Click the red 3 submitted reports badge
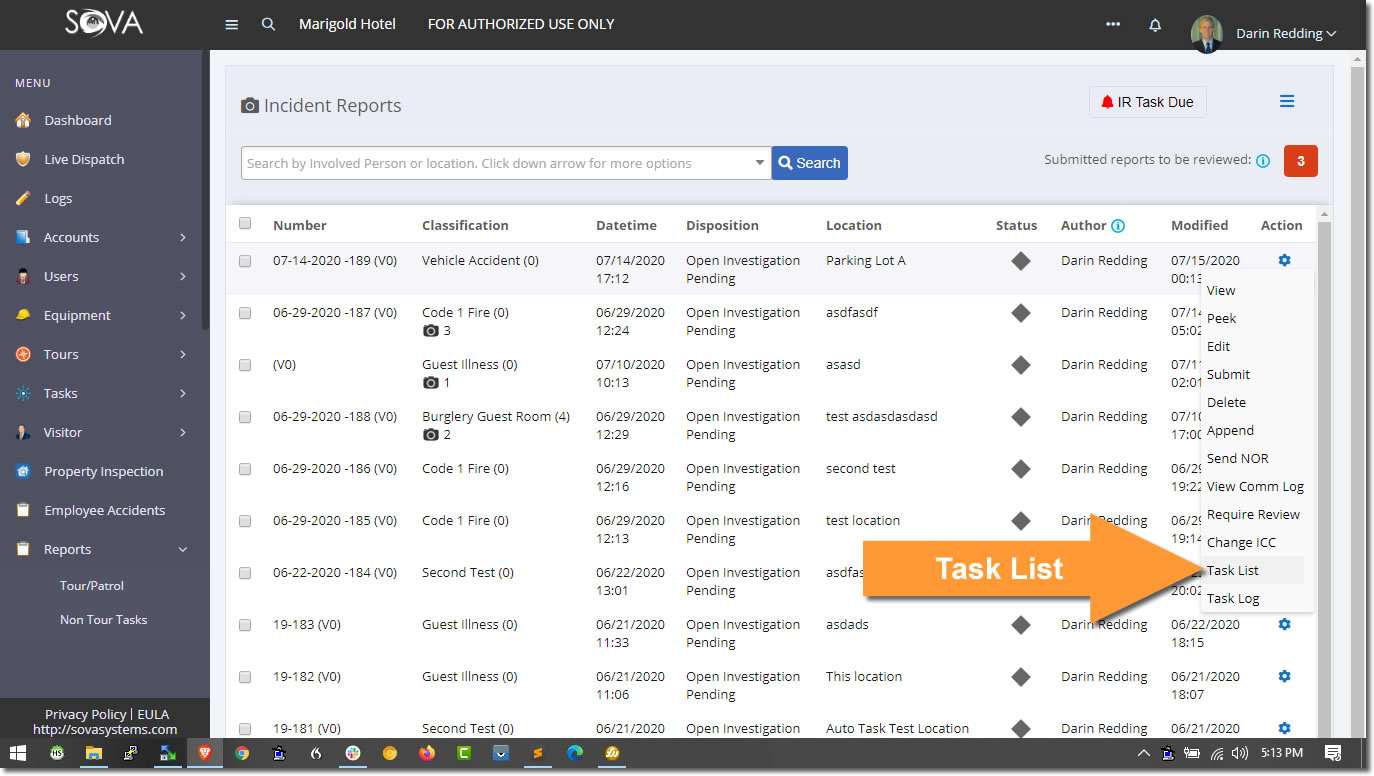The width and height of the screenshot is (1374, 776). (1300, 161)
